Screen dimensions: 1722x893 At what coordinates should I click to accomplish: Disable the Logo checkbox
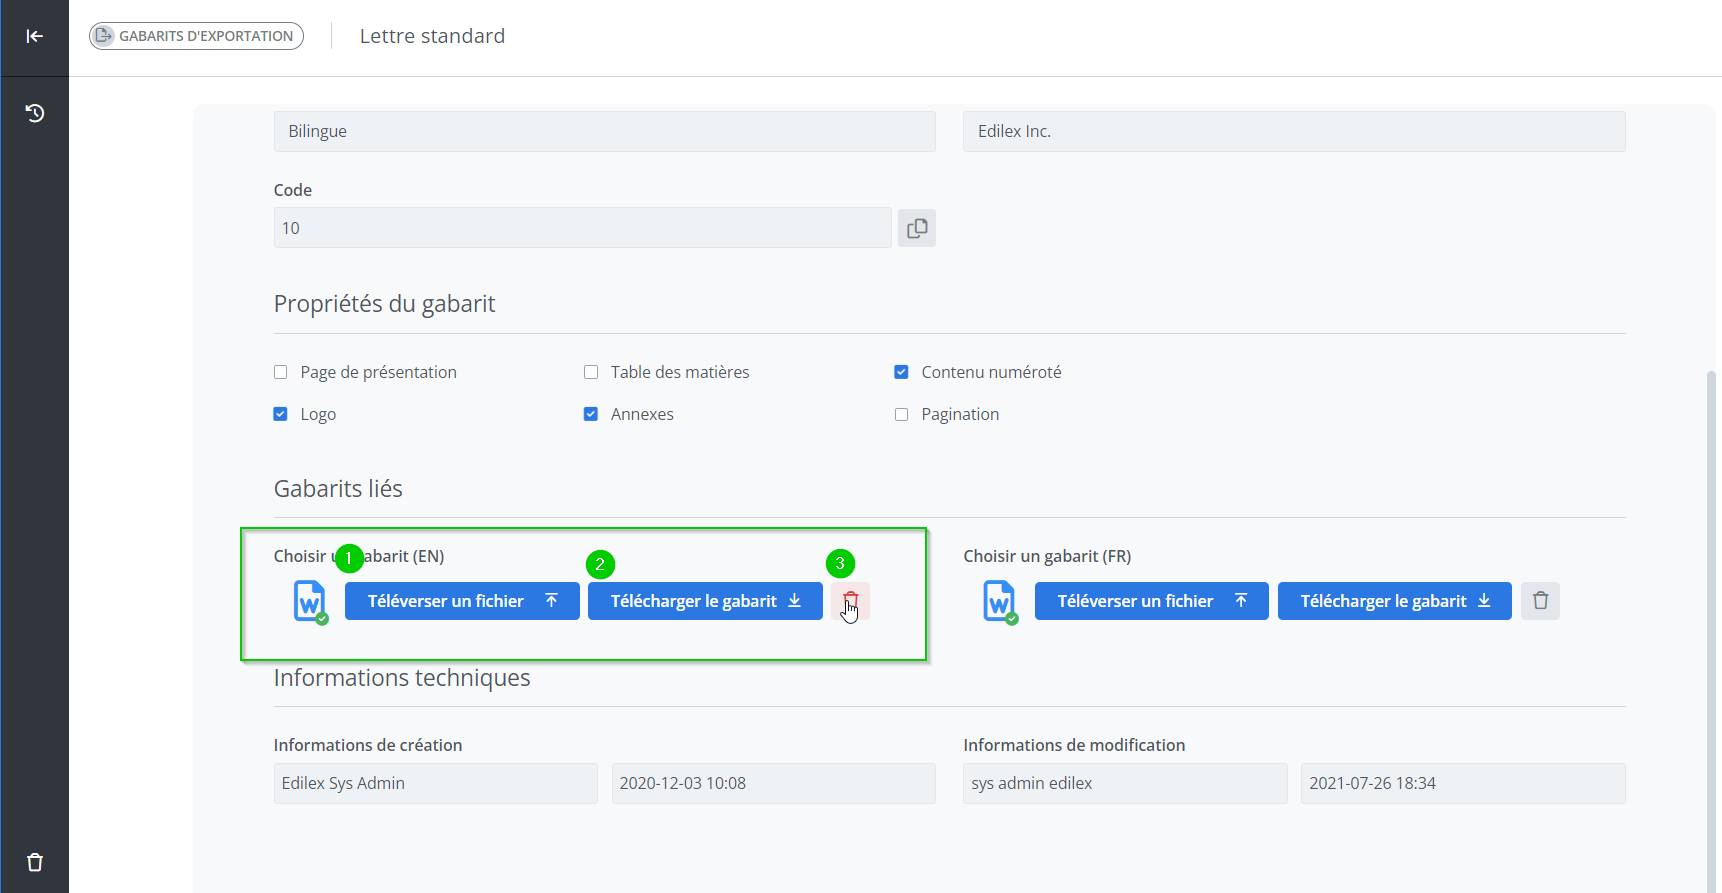pos(281,414)
